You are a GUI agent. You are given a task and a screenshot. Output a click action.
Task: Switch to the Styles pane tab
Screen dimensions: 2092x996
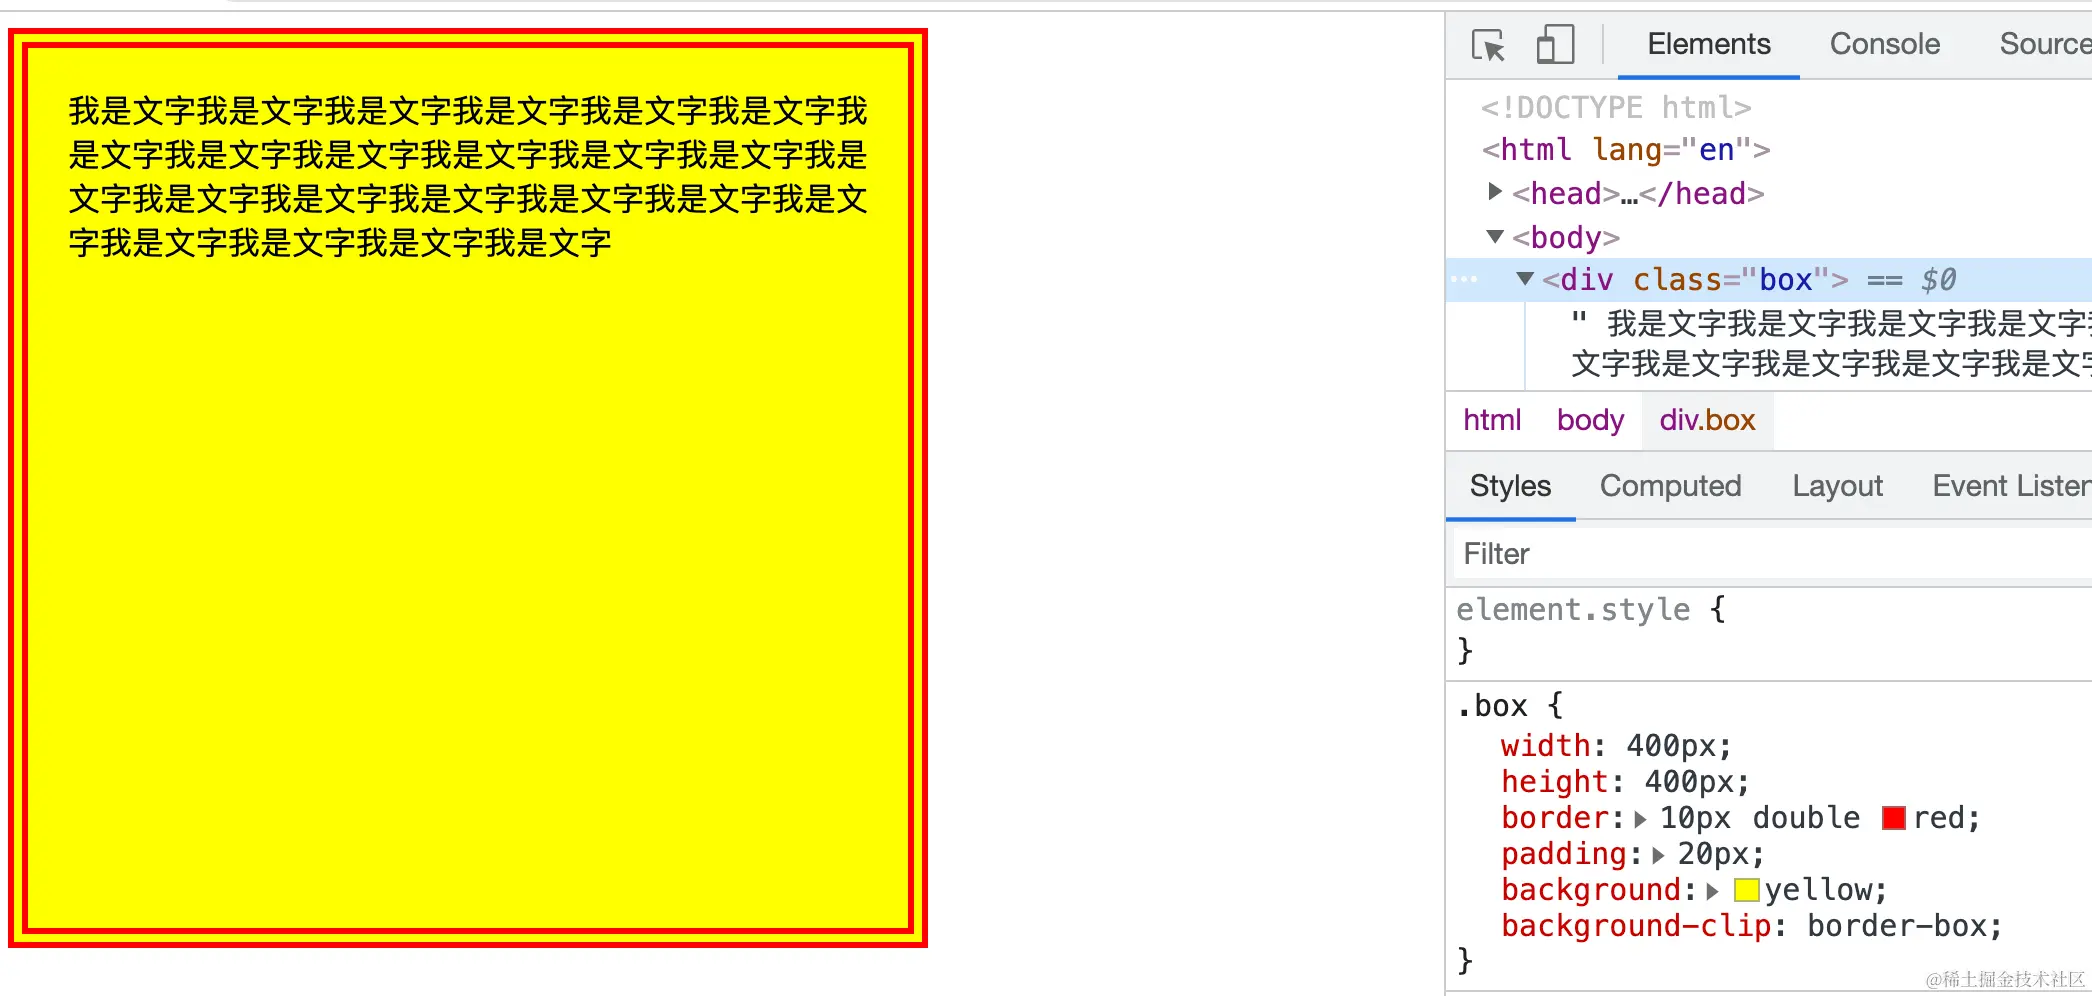coord(1510,486)
